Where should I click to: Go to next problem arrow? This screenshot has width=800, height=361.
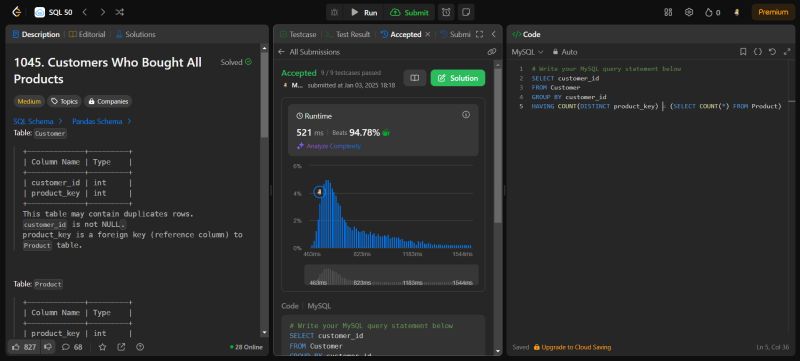tap(103, 12)
